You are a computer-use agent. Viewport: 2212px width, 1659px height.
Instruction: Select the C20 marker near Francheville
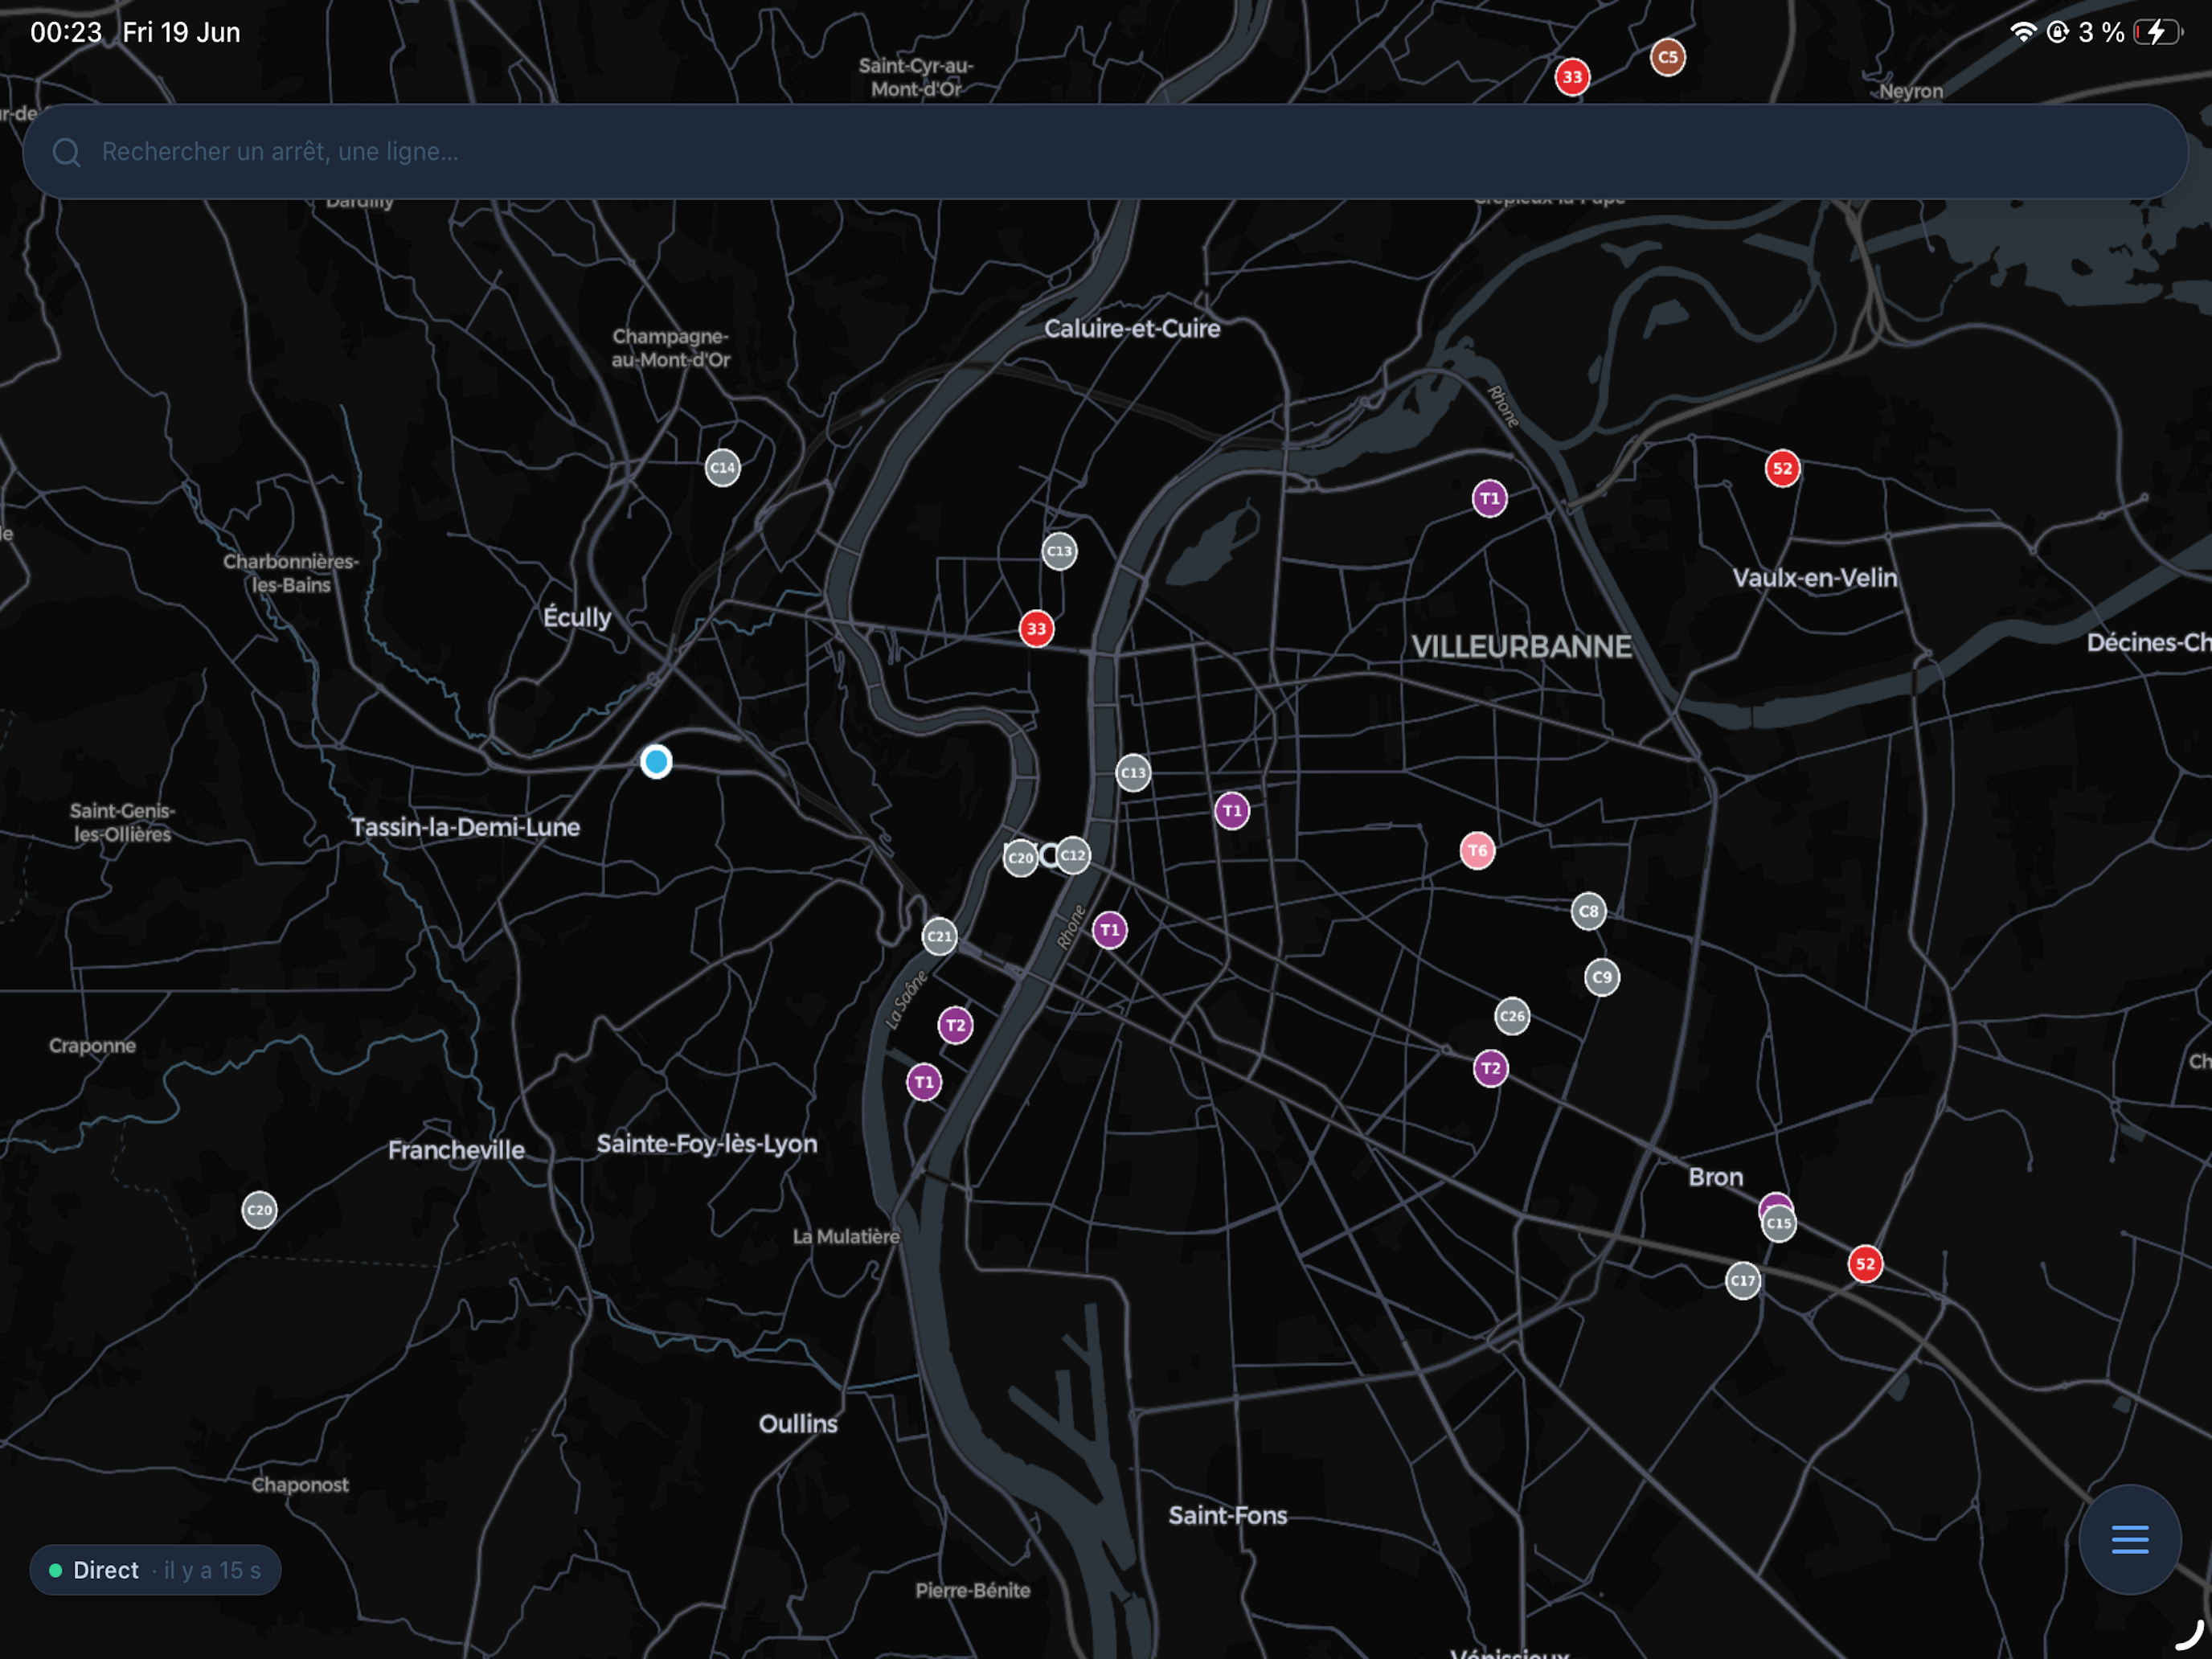259,1210
